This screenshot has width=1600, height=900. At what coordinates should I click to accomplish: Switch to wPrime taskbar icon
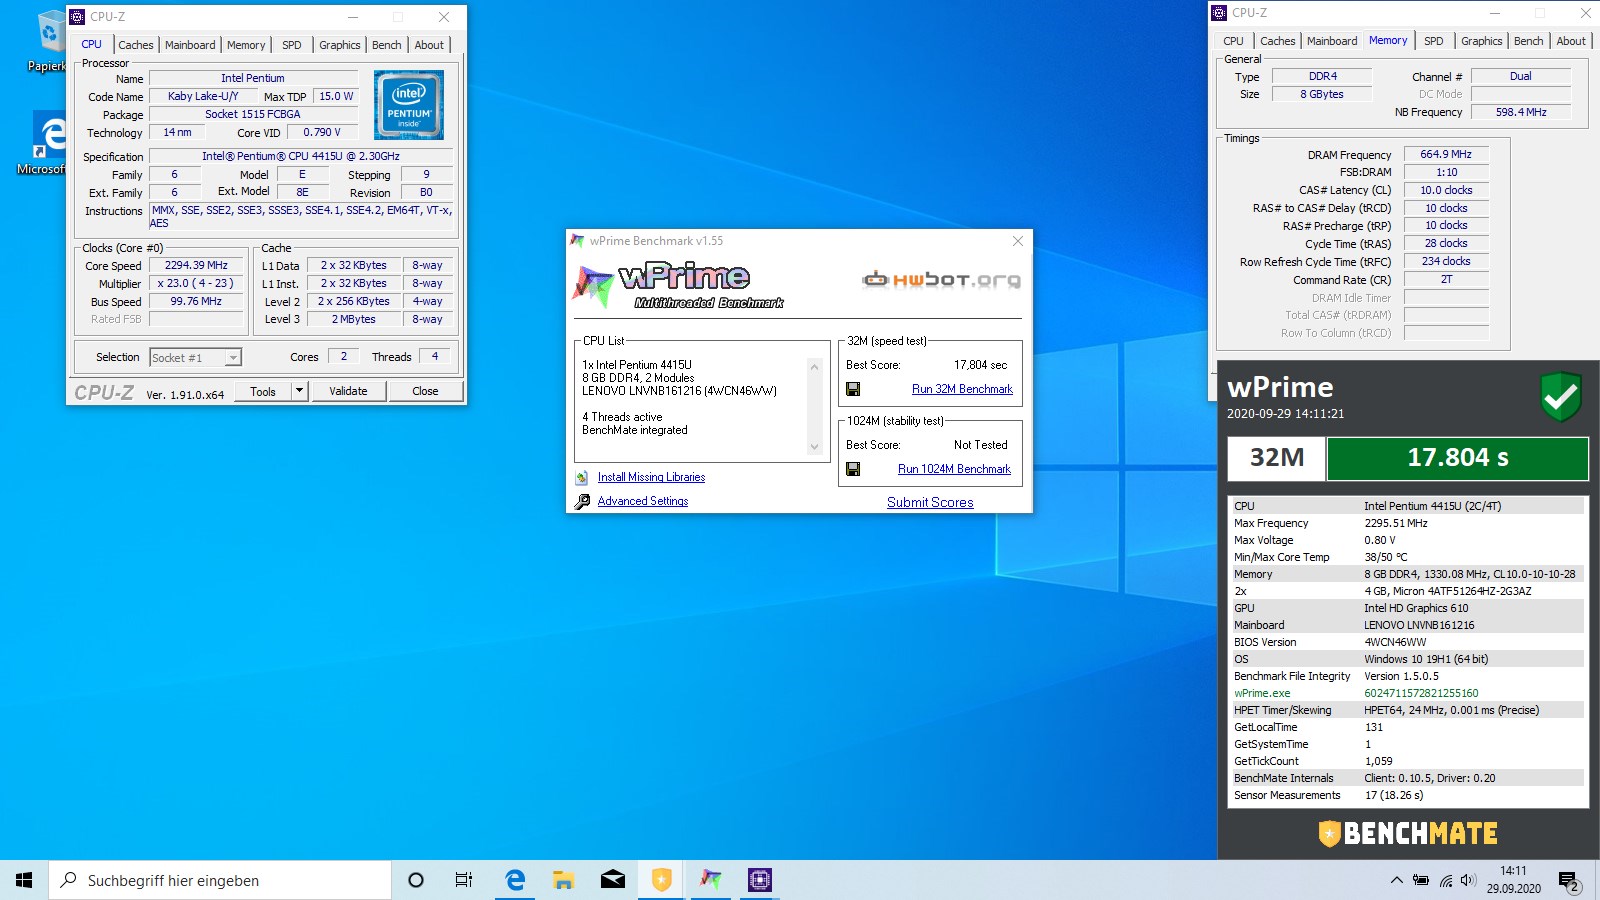[x=710, y=880]
